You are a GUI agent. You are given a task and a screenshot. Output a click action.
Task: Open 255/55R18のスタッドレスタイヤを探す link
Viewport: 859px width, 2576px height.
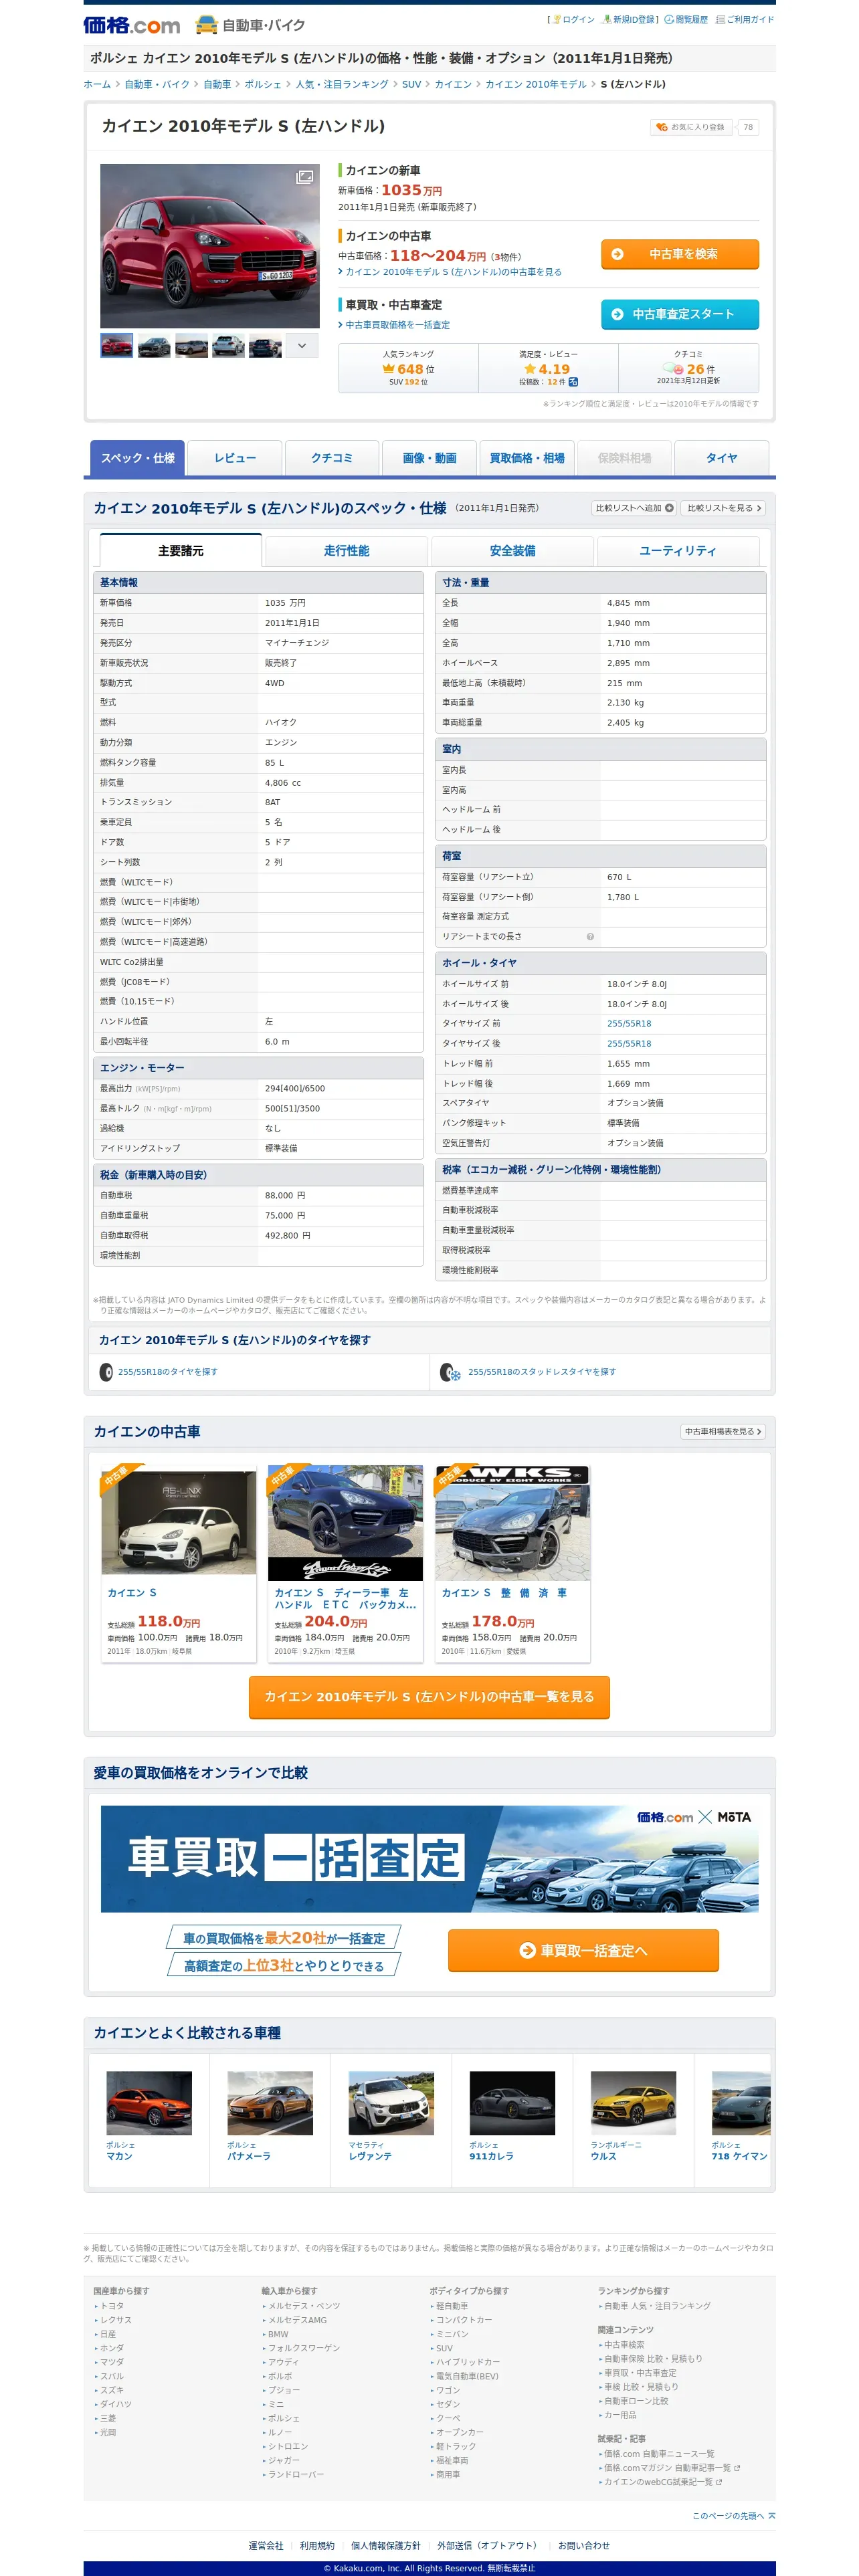542,1372
